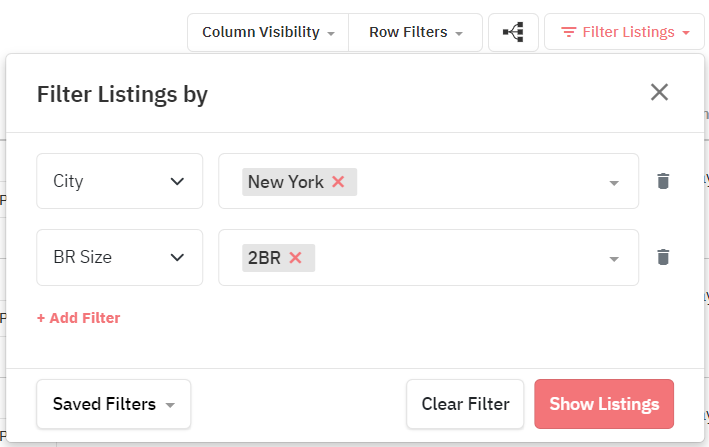Image resolution: width=709 pixels, height=447 pixels.
Task: Click the Show Listings button
Action: pyautogui.click(x=604, y=404)
